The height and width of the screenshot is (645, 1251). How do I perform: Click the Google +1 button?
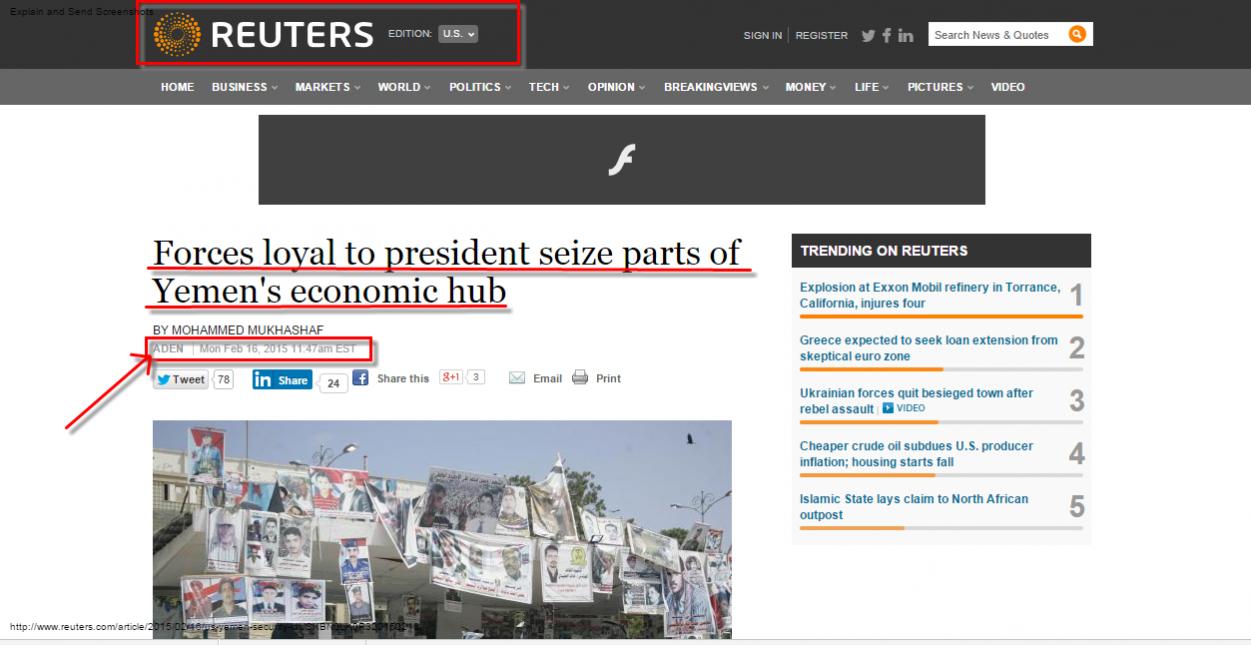[x=451, y=377]
